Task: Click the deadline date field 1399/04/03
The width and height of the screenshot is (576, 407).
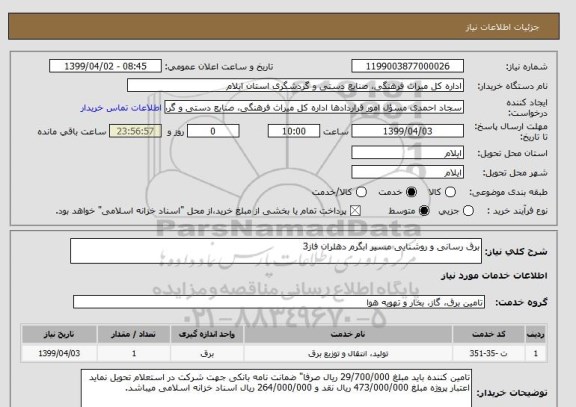Action: point(407,131)
